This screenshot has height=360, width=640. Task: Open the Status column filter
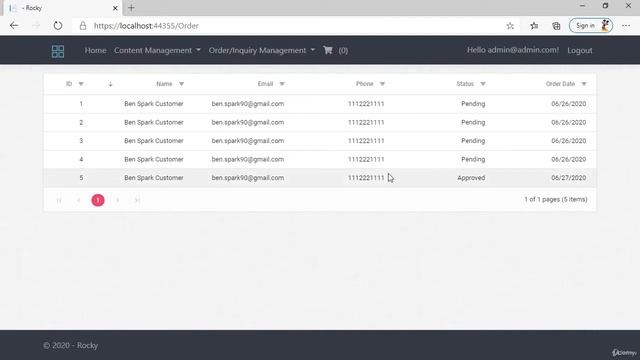point(483,84)
